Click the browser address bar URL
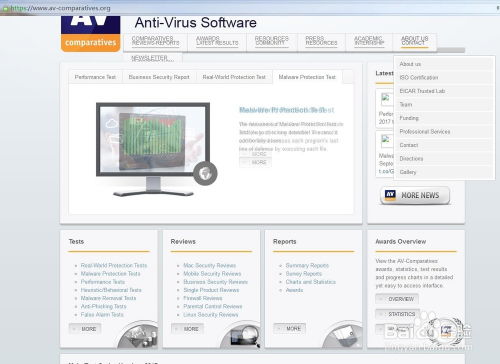 [60, 8]
